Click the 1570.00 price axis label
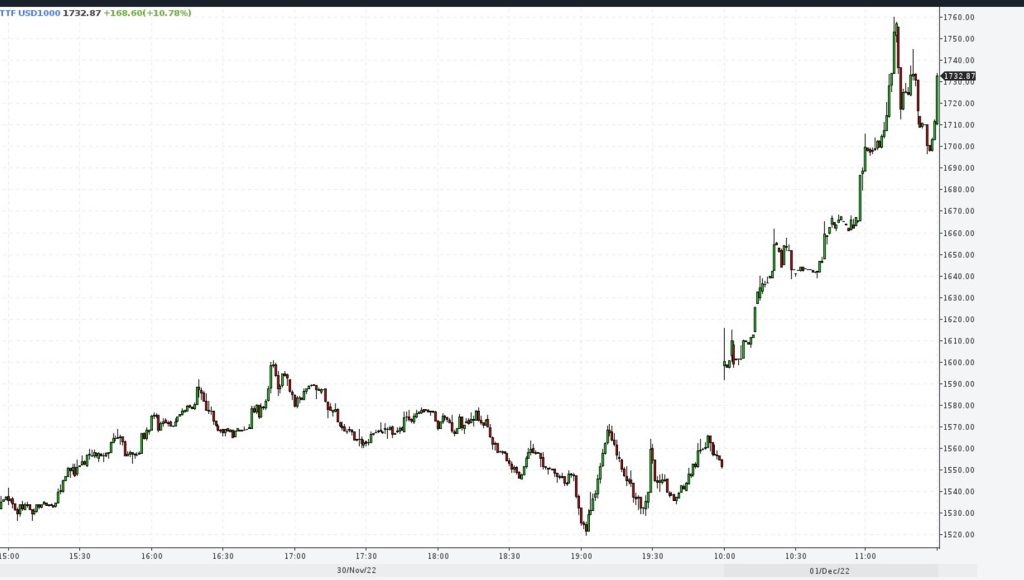Image resolution: width=1024 pixels, height=580 pixels. [959, 428]
